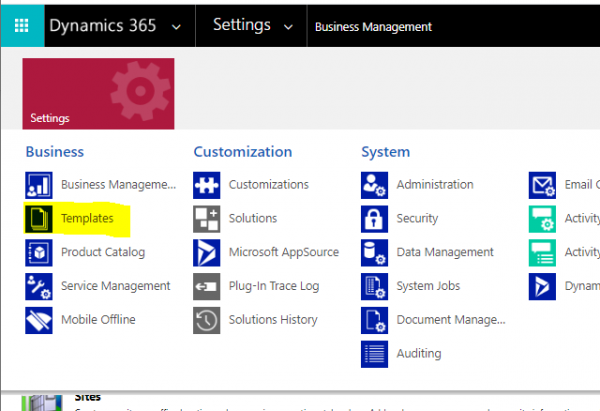Click the Plug-In Trace Log icon
The height and width of the screenshot is (411, 600).
click(207, 286)
